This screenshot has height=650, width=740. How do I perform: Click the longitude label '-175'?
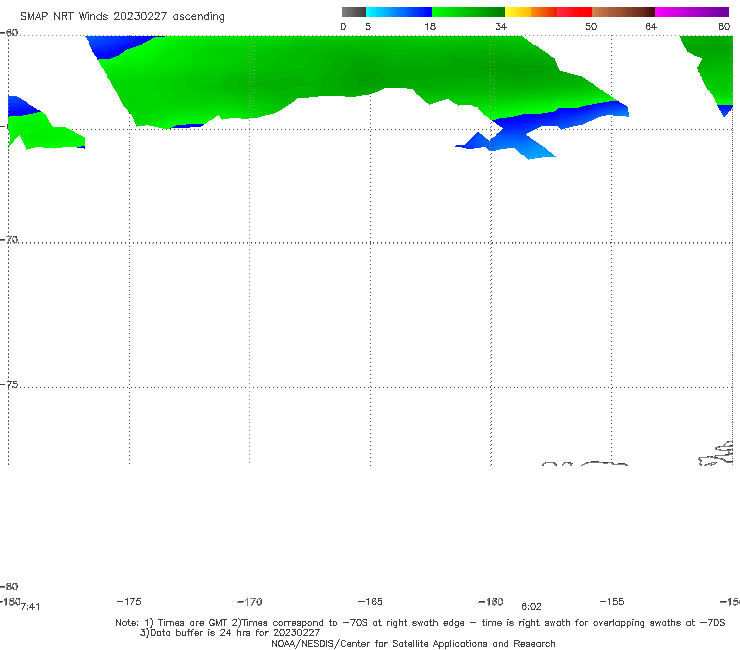pos(129,601)
